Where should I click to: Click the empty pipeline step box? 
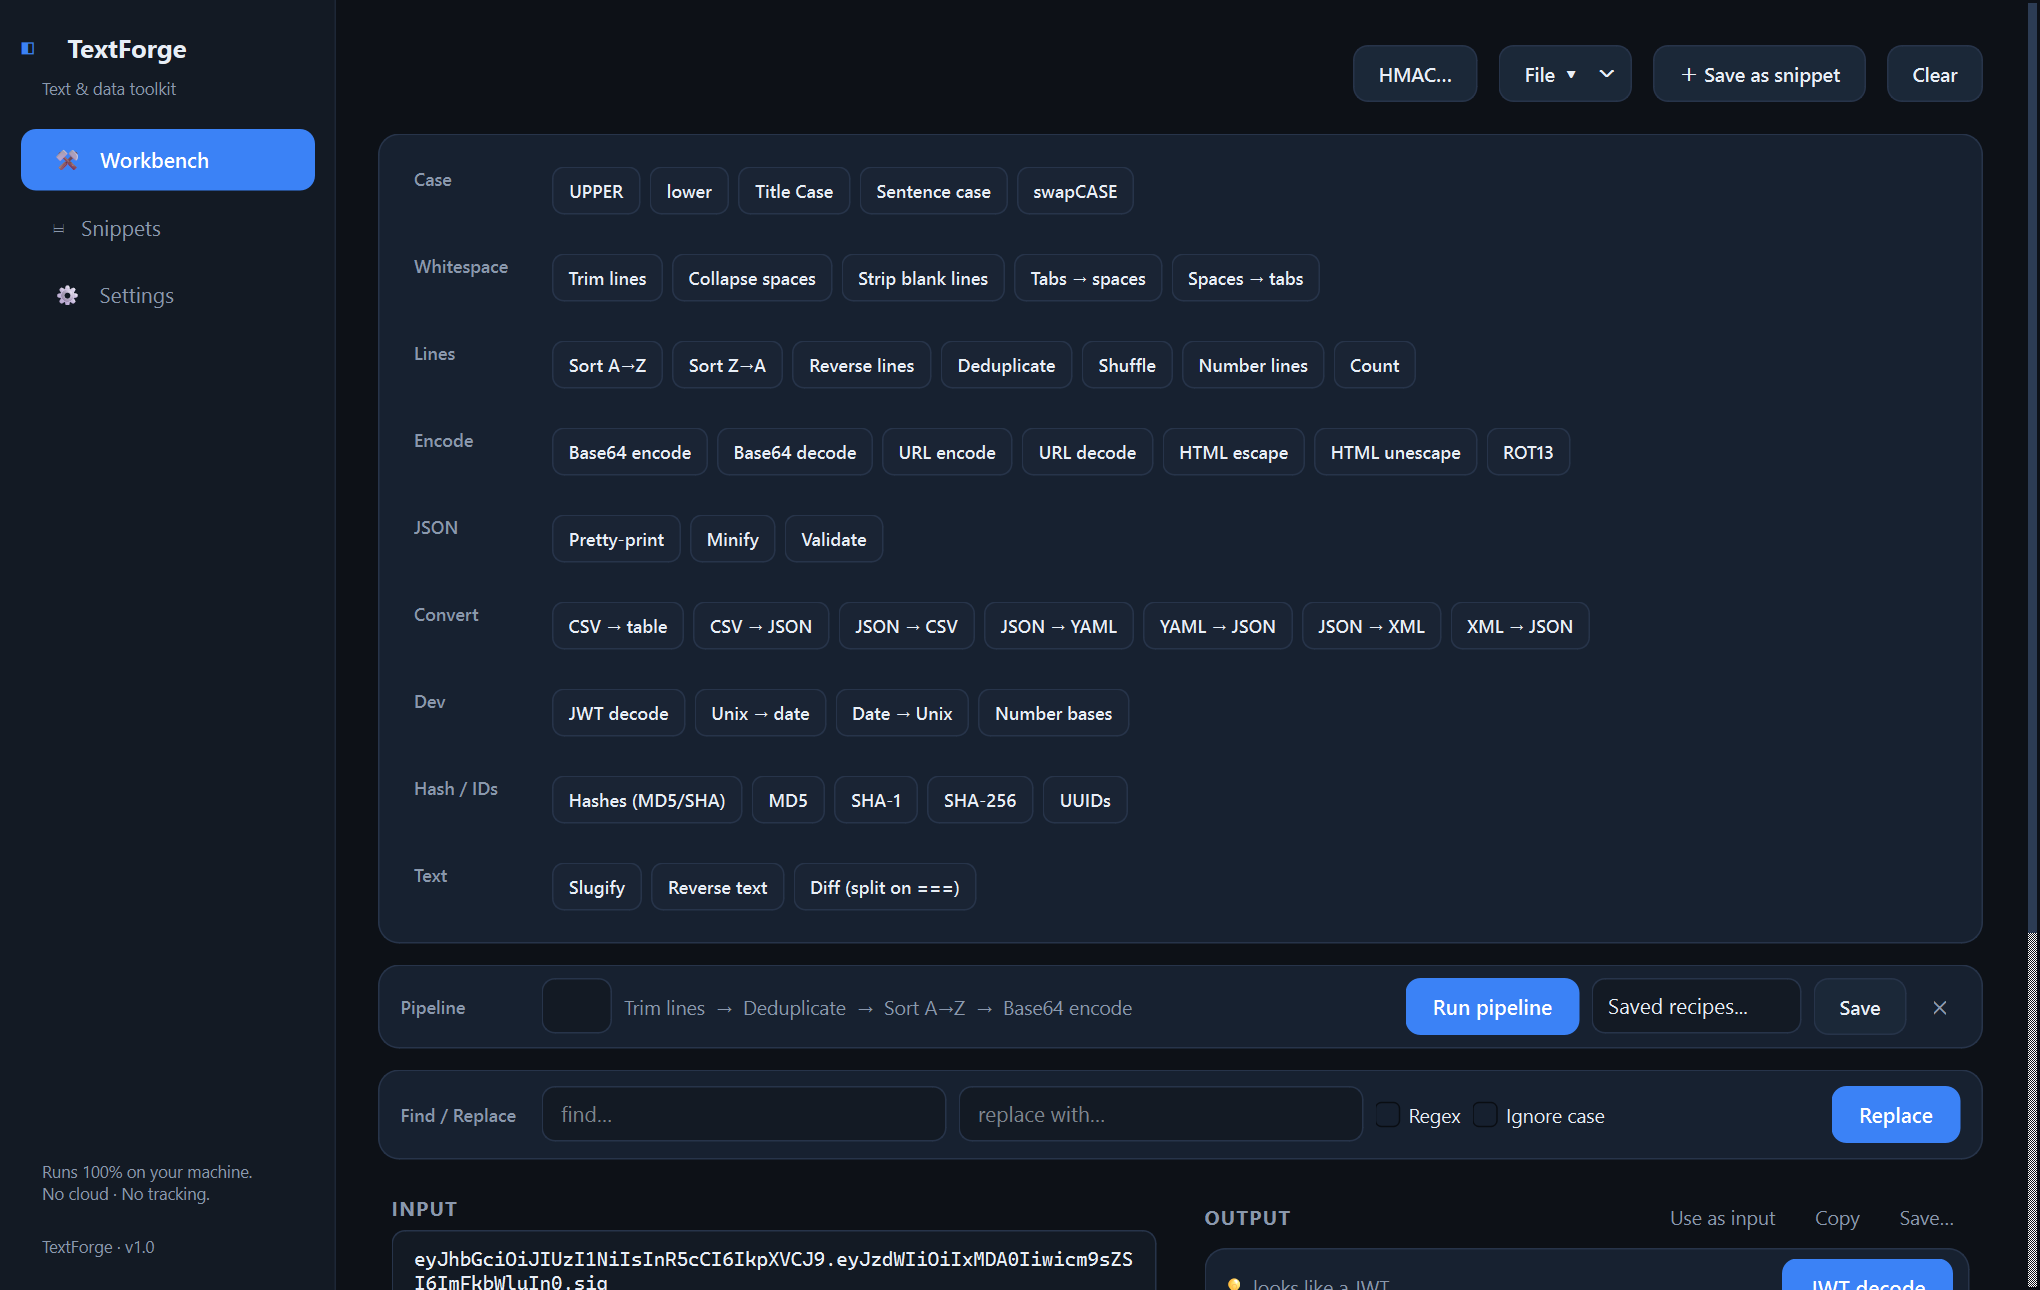[x=576, y=1006]
